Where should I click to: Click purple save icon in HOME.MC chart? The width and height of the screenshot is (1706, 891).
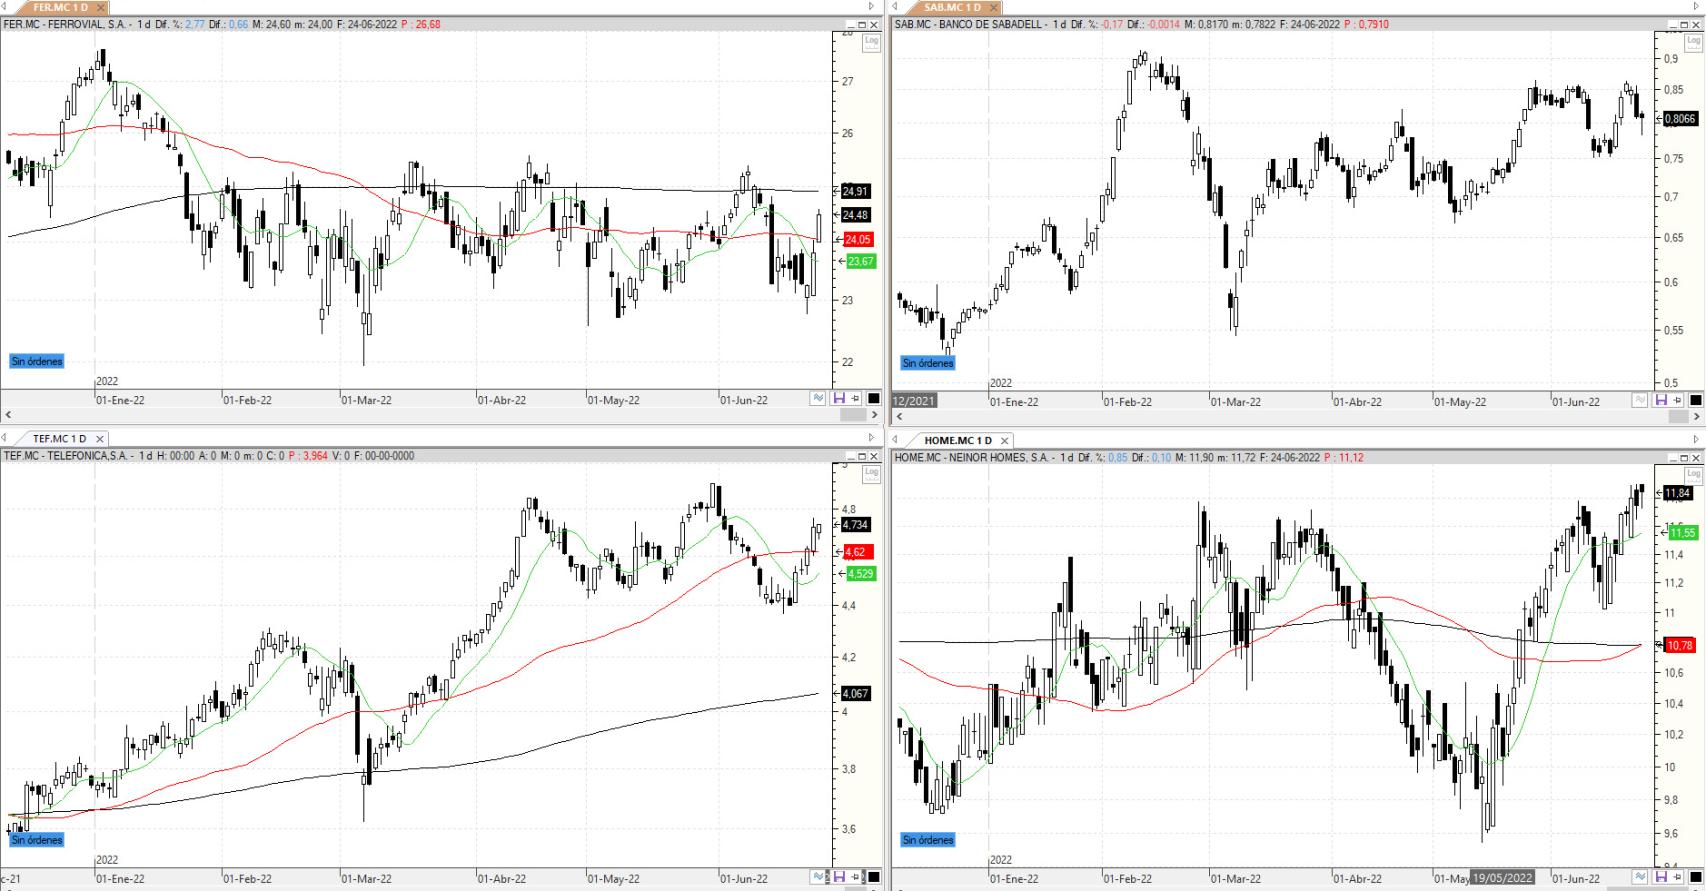1660,877
